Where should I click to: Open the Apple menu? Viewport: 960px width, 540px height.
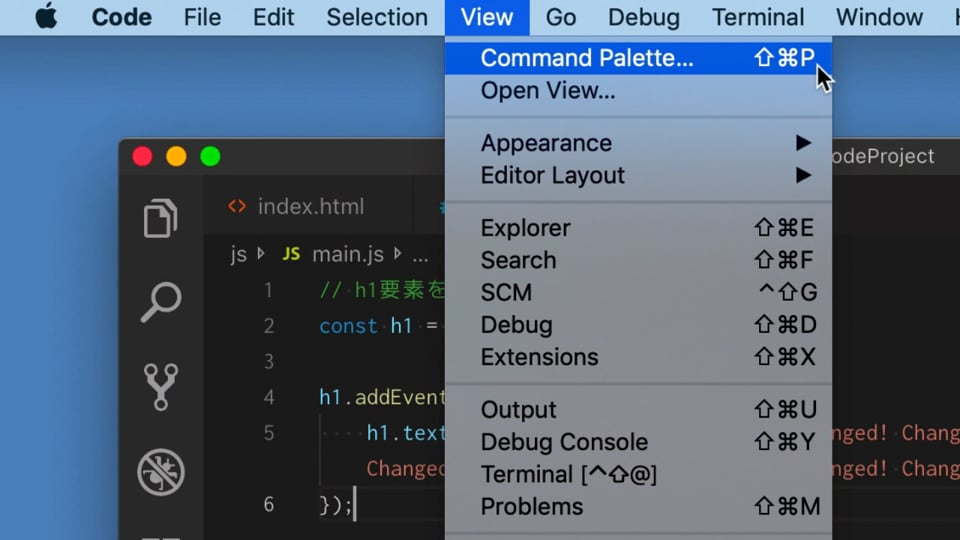[x=46, y=17]
